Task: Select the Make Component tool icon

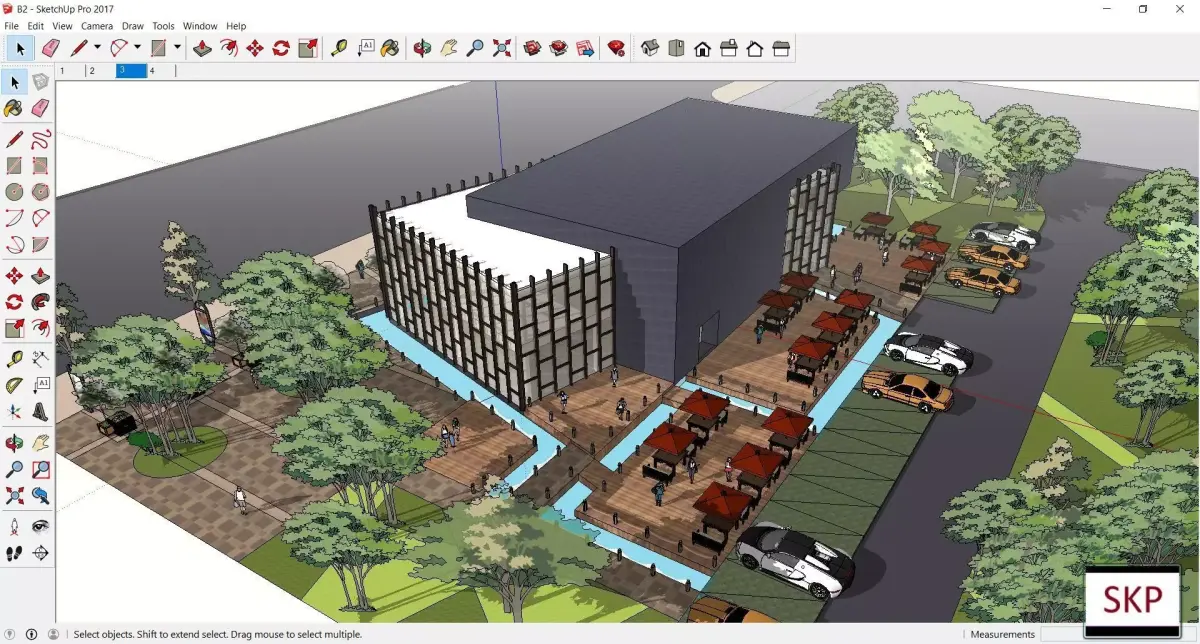Action: (x=40, y=81)
